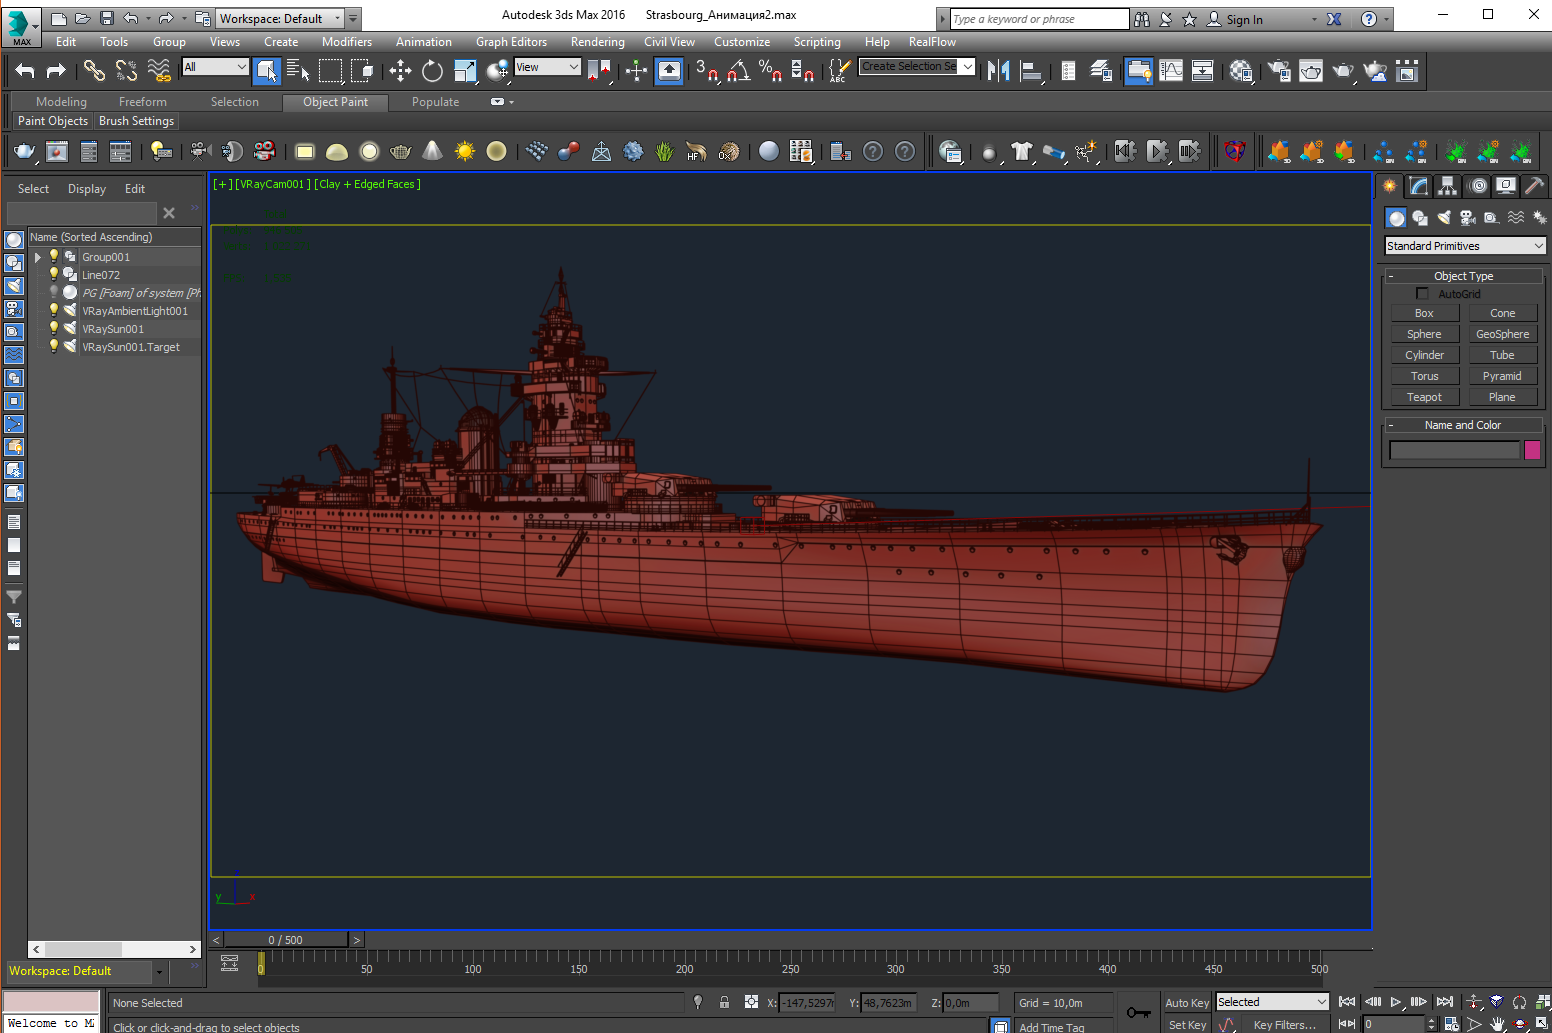Activate the Select Object tool
Viewport: 1552px width, 1033px height.
(266, 70)
